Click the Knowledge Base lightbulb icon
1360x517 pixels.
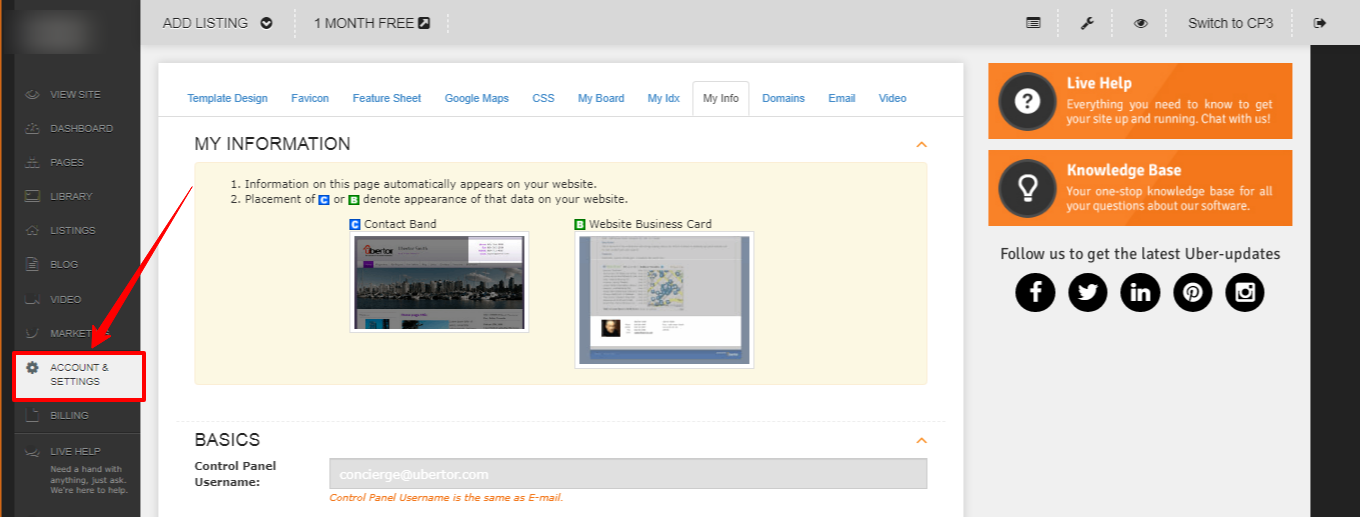[x=1027, y=188]
